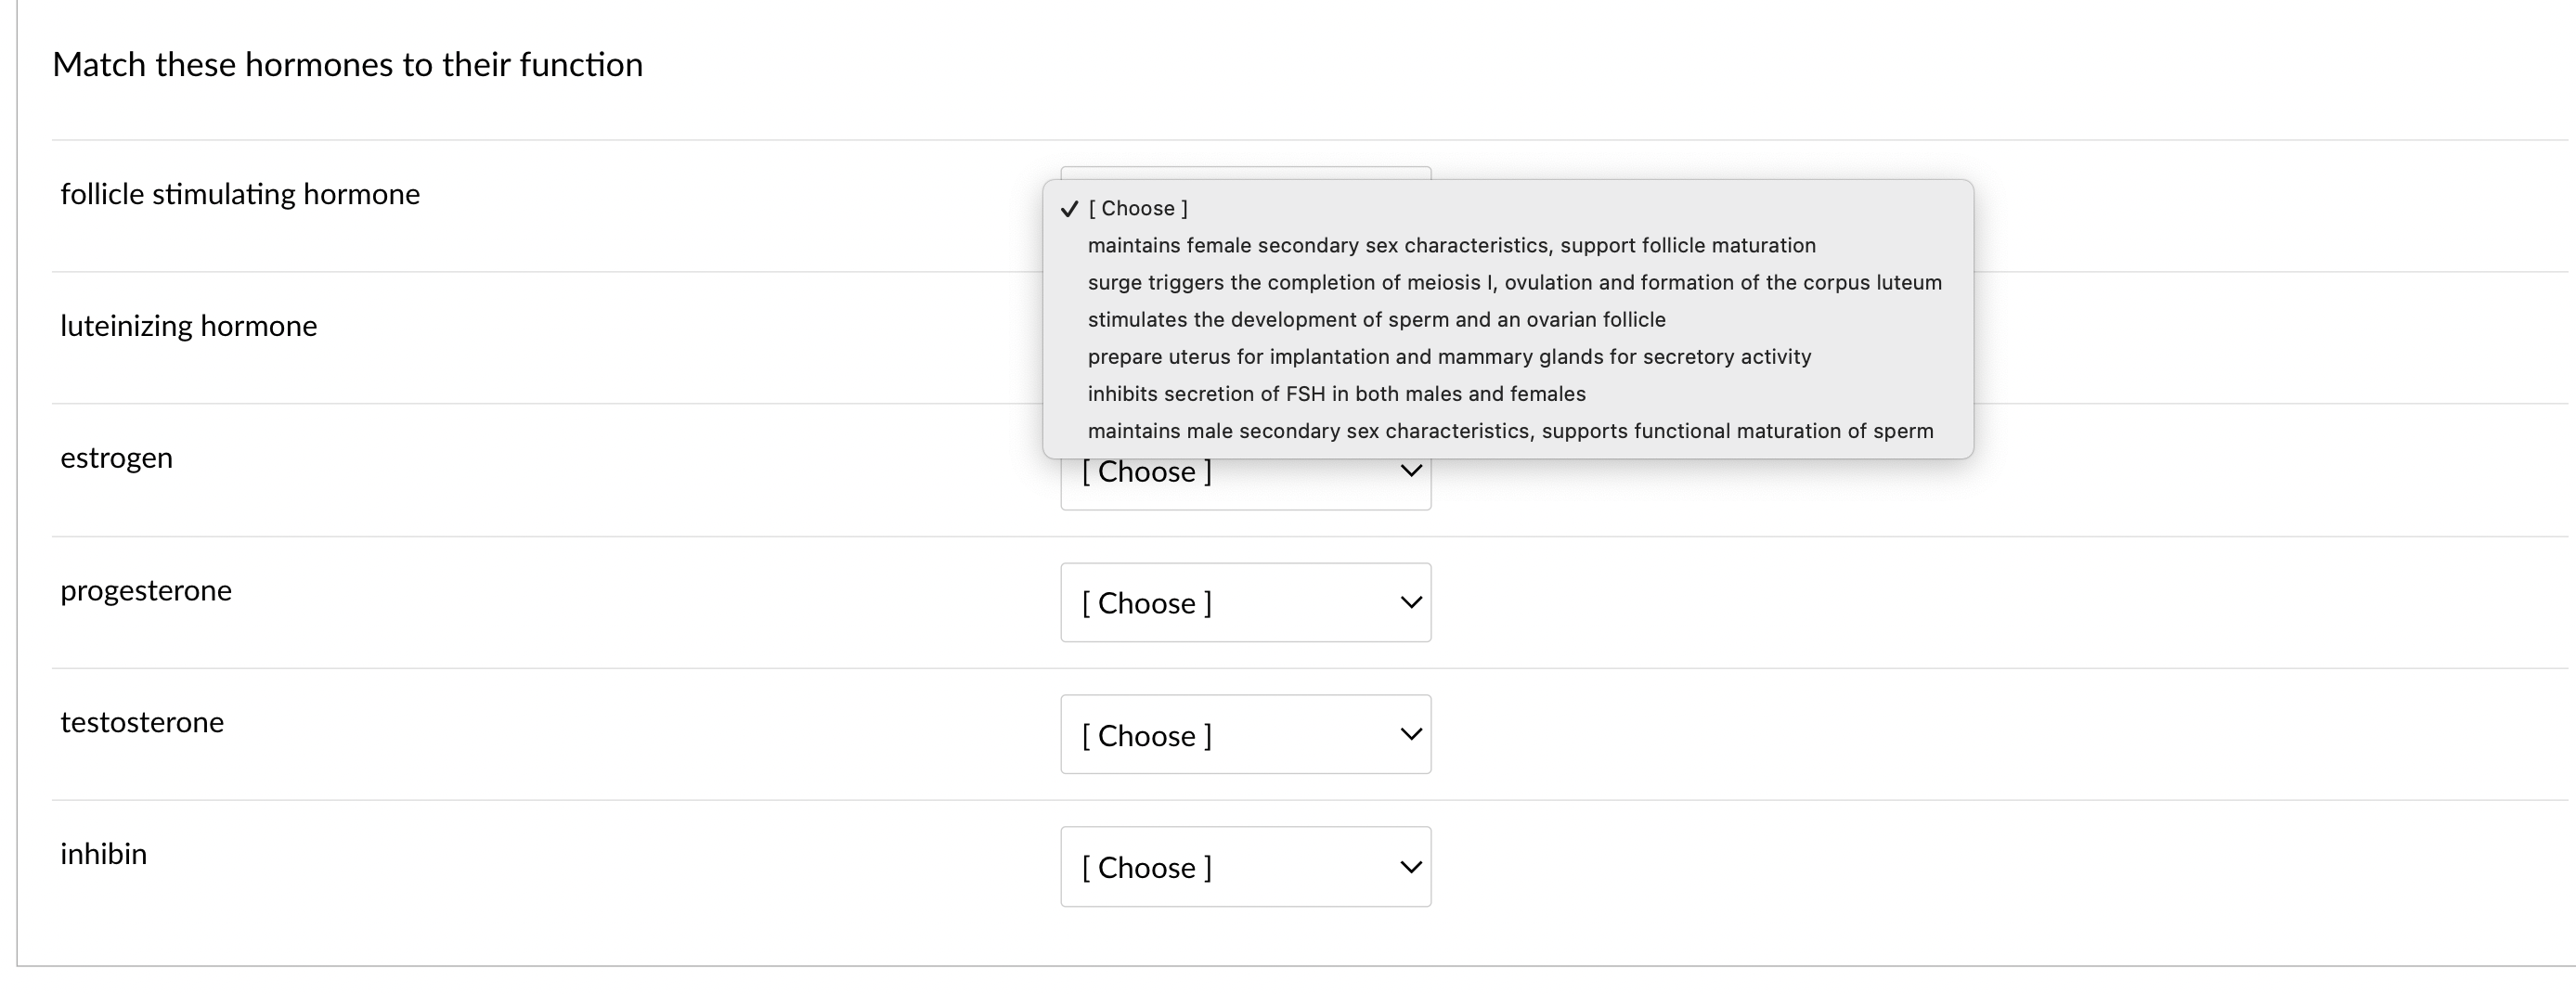Select '[ Choose ]' option in open dropdown list

(x=1138, y=208)
